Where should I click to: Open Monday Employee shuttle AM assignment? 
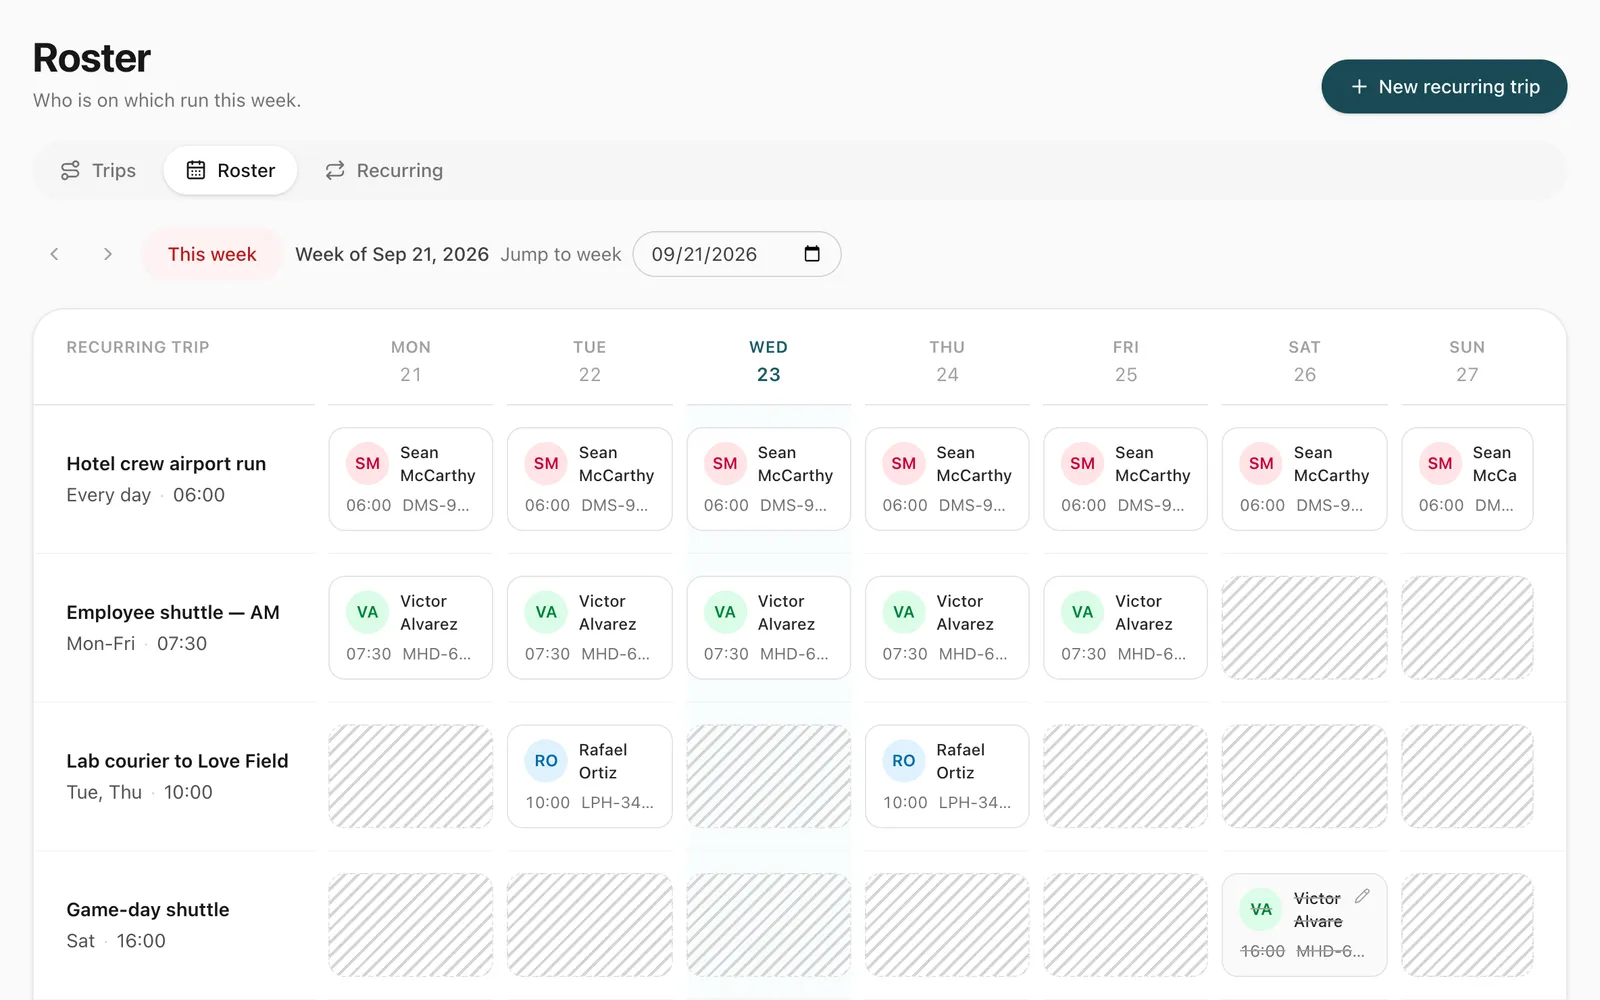pos(411,628)
